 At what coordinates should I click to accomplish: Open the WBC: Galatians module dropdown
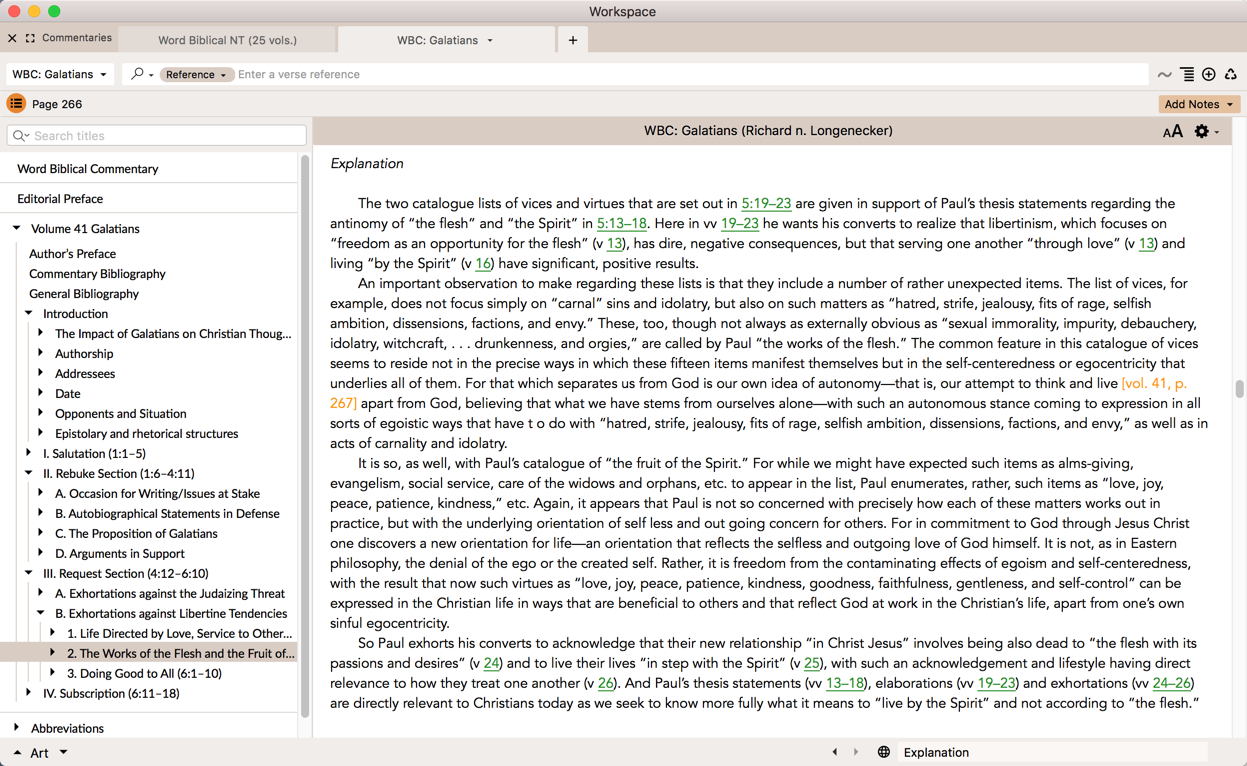tap(59, 74)
